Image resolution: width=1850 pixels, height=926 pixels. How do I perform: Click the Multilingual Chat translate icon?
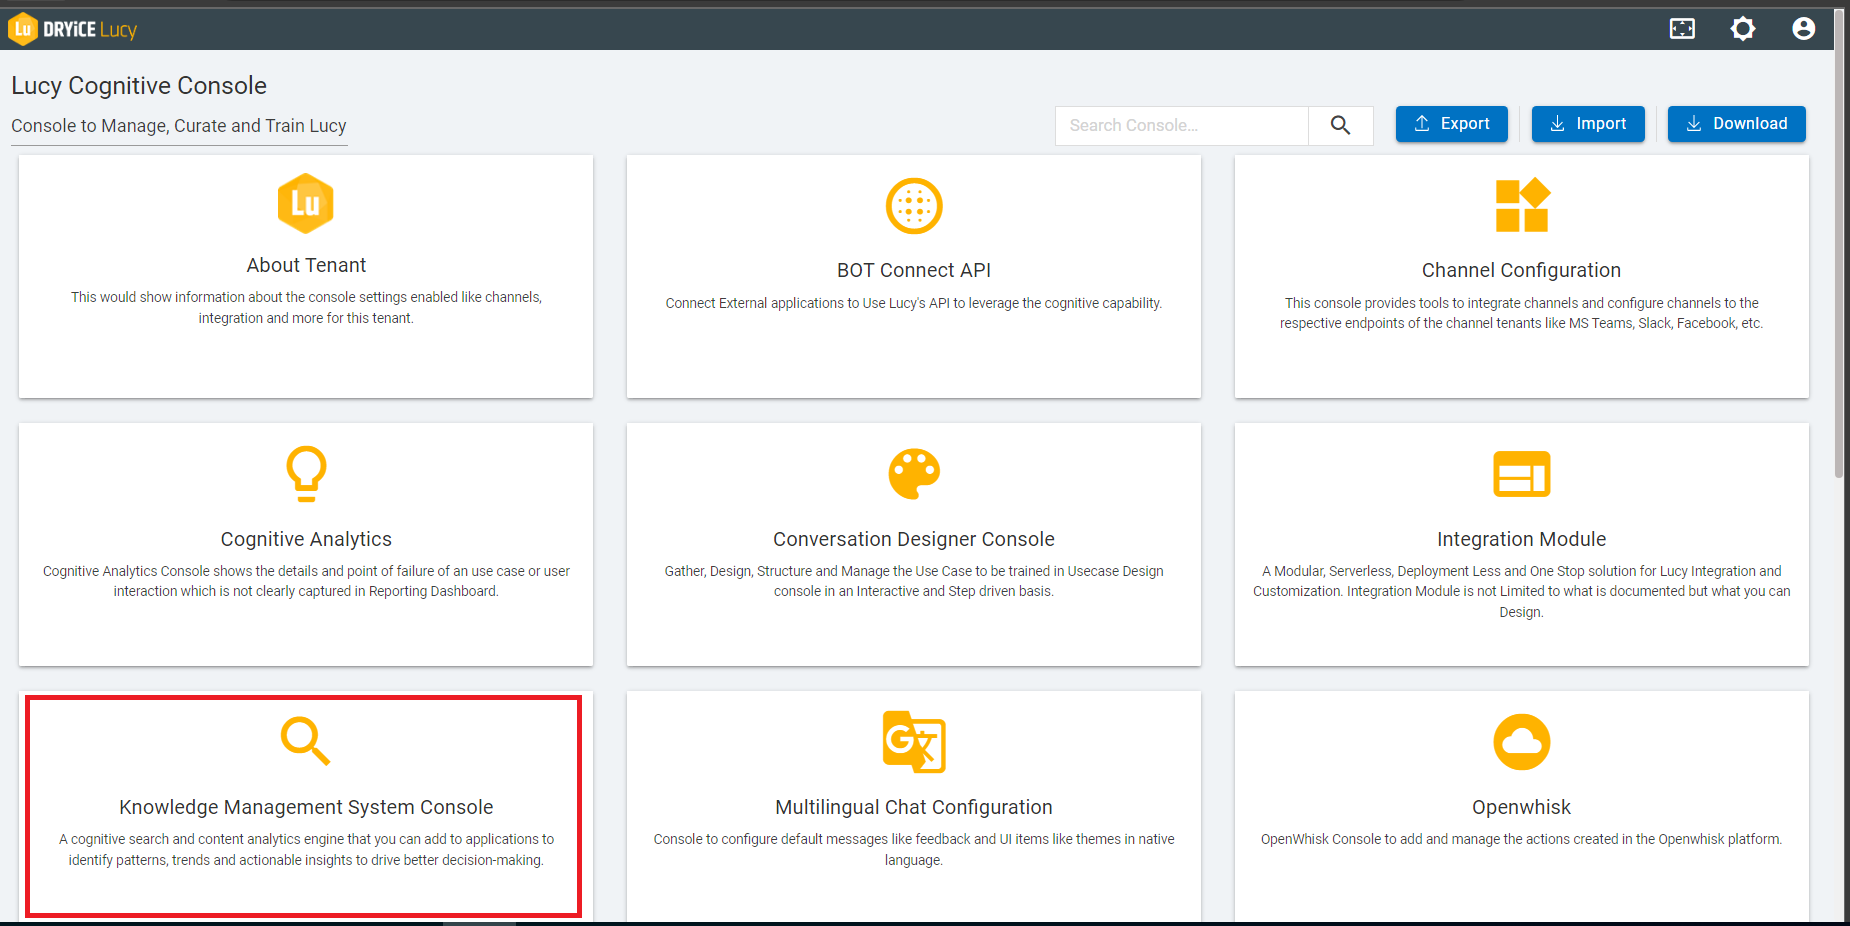tap(914, 742)
